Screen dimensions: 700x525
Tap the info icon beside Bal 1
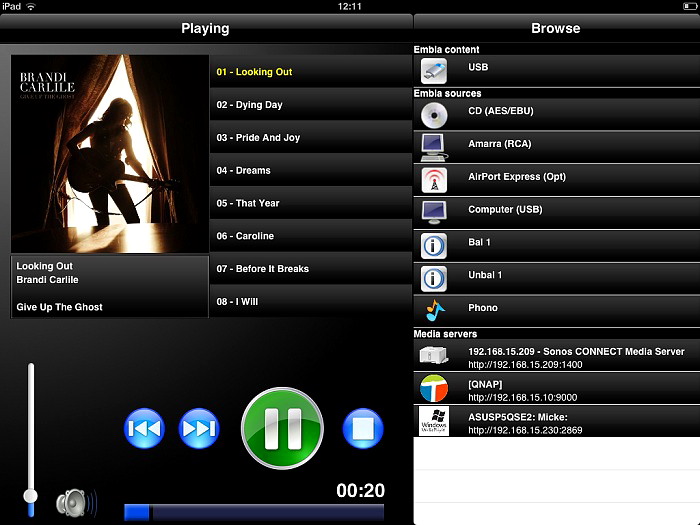[433, 246]
